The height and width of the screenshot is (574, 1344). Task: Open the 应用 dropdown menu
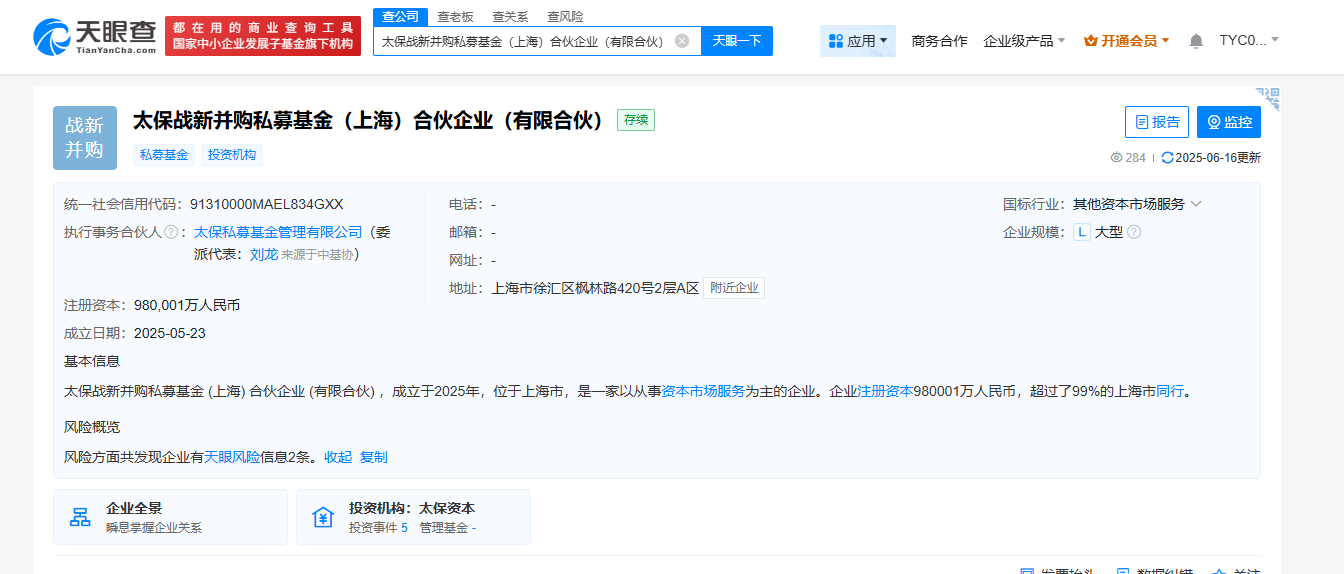(x=858, y=41)
